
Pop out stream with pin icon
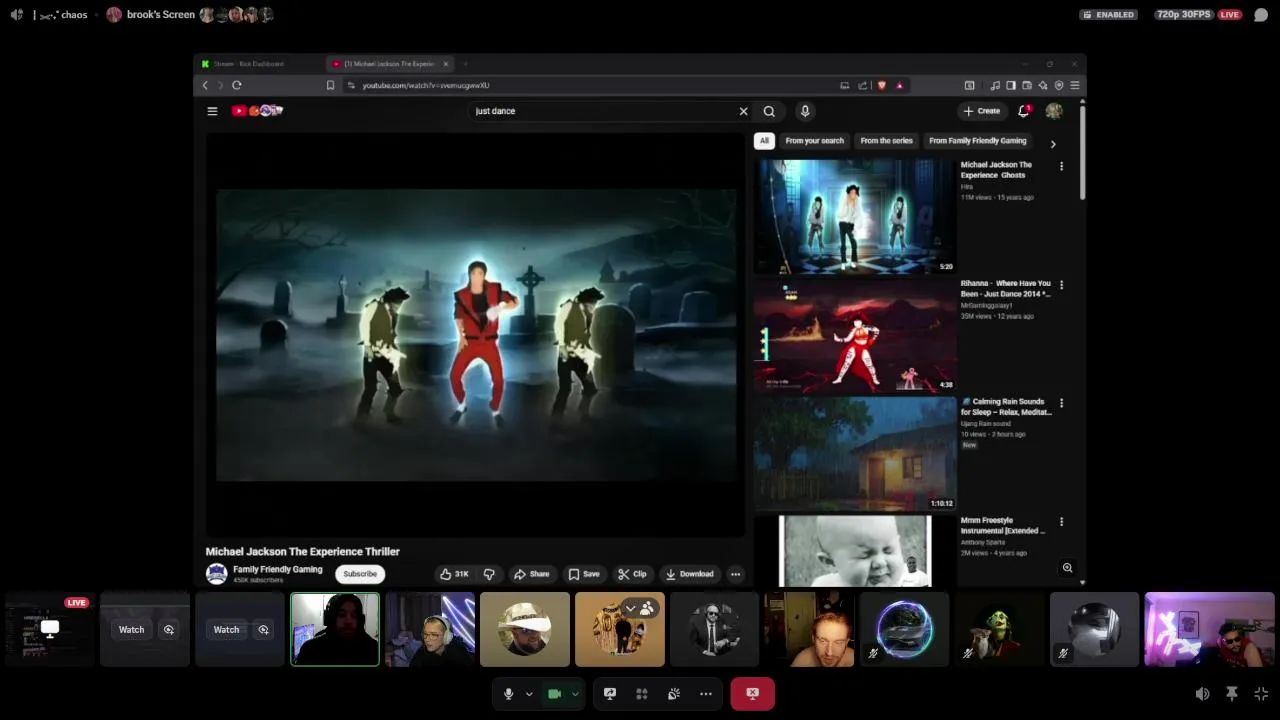tap(1232, 694)
